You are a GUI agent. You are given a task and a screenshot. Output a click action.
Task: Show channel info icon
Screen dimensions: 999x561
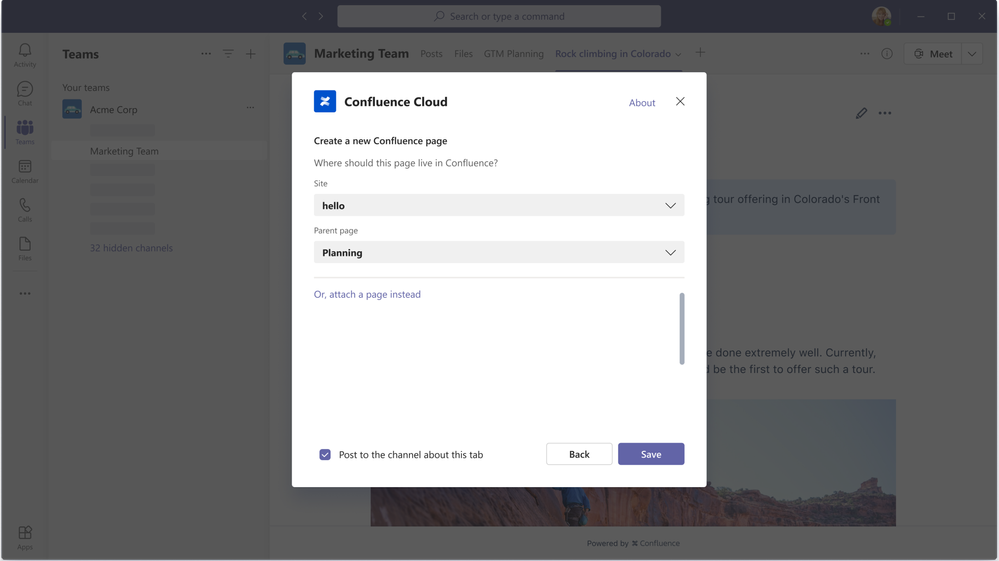(887, 53)
